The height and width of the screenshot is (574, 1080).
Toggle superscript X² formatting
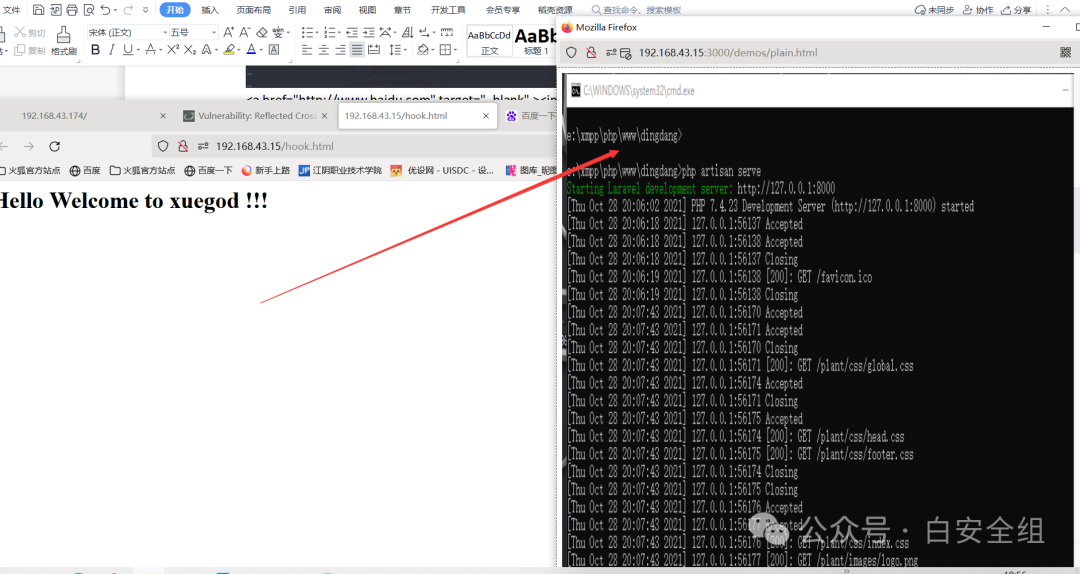tap(173, 50)
